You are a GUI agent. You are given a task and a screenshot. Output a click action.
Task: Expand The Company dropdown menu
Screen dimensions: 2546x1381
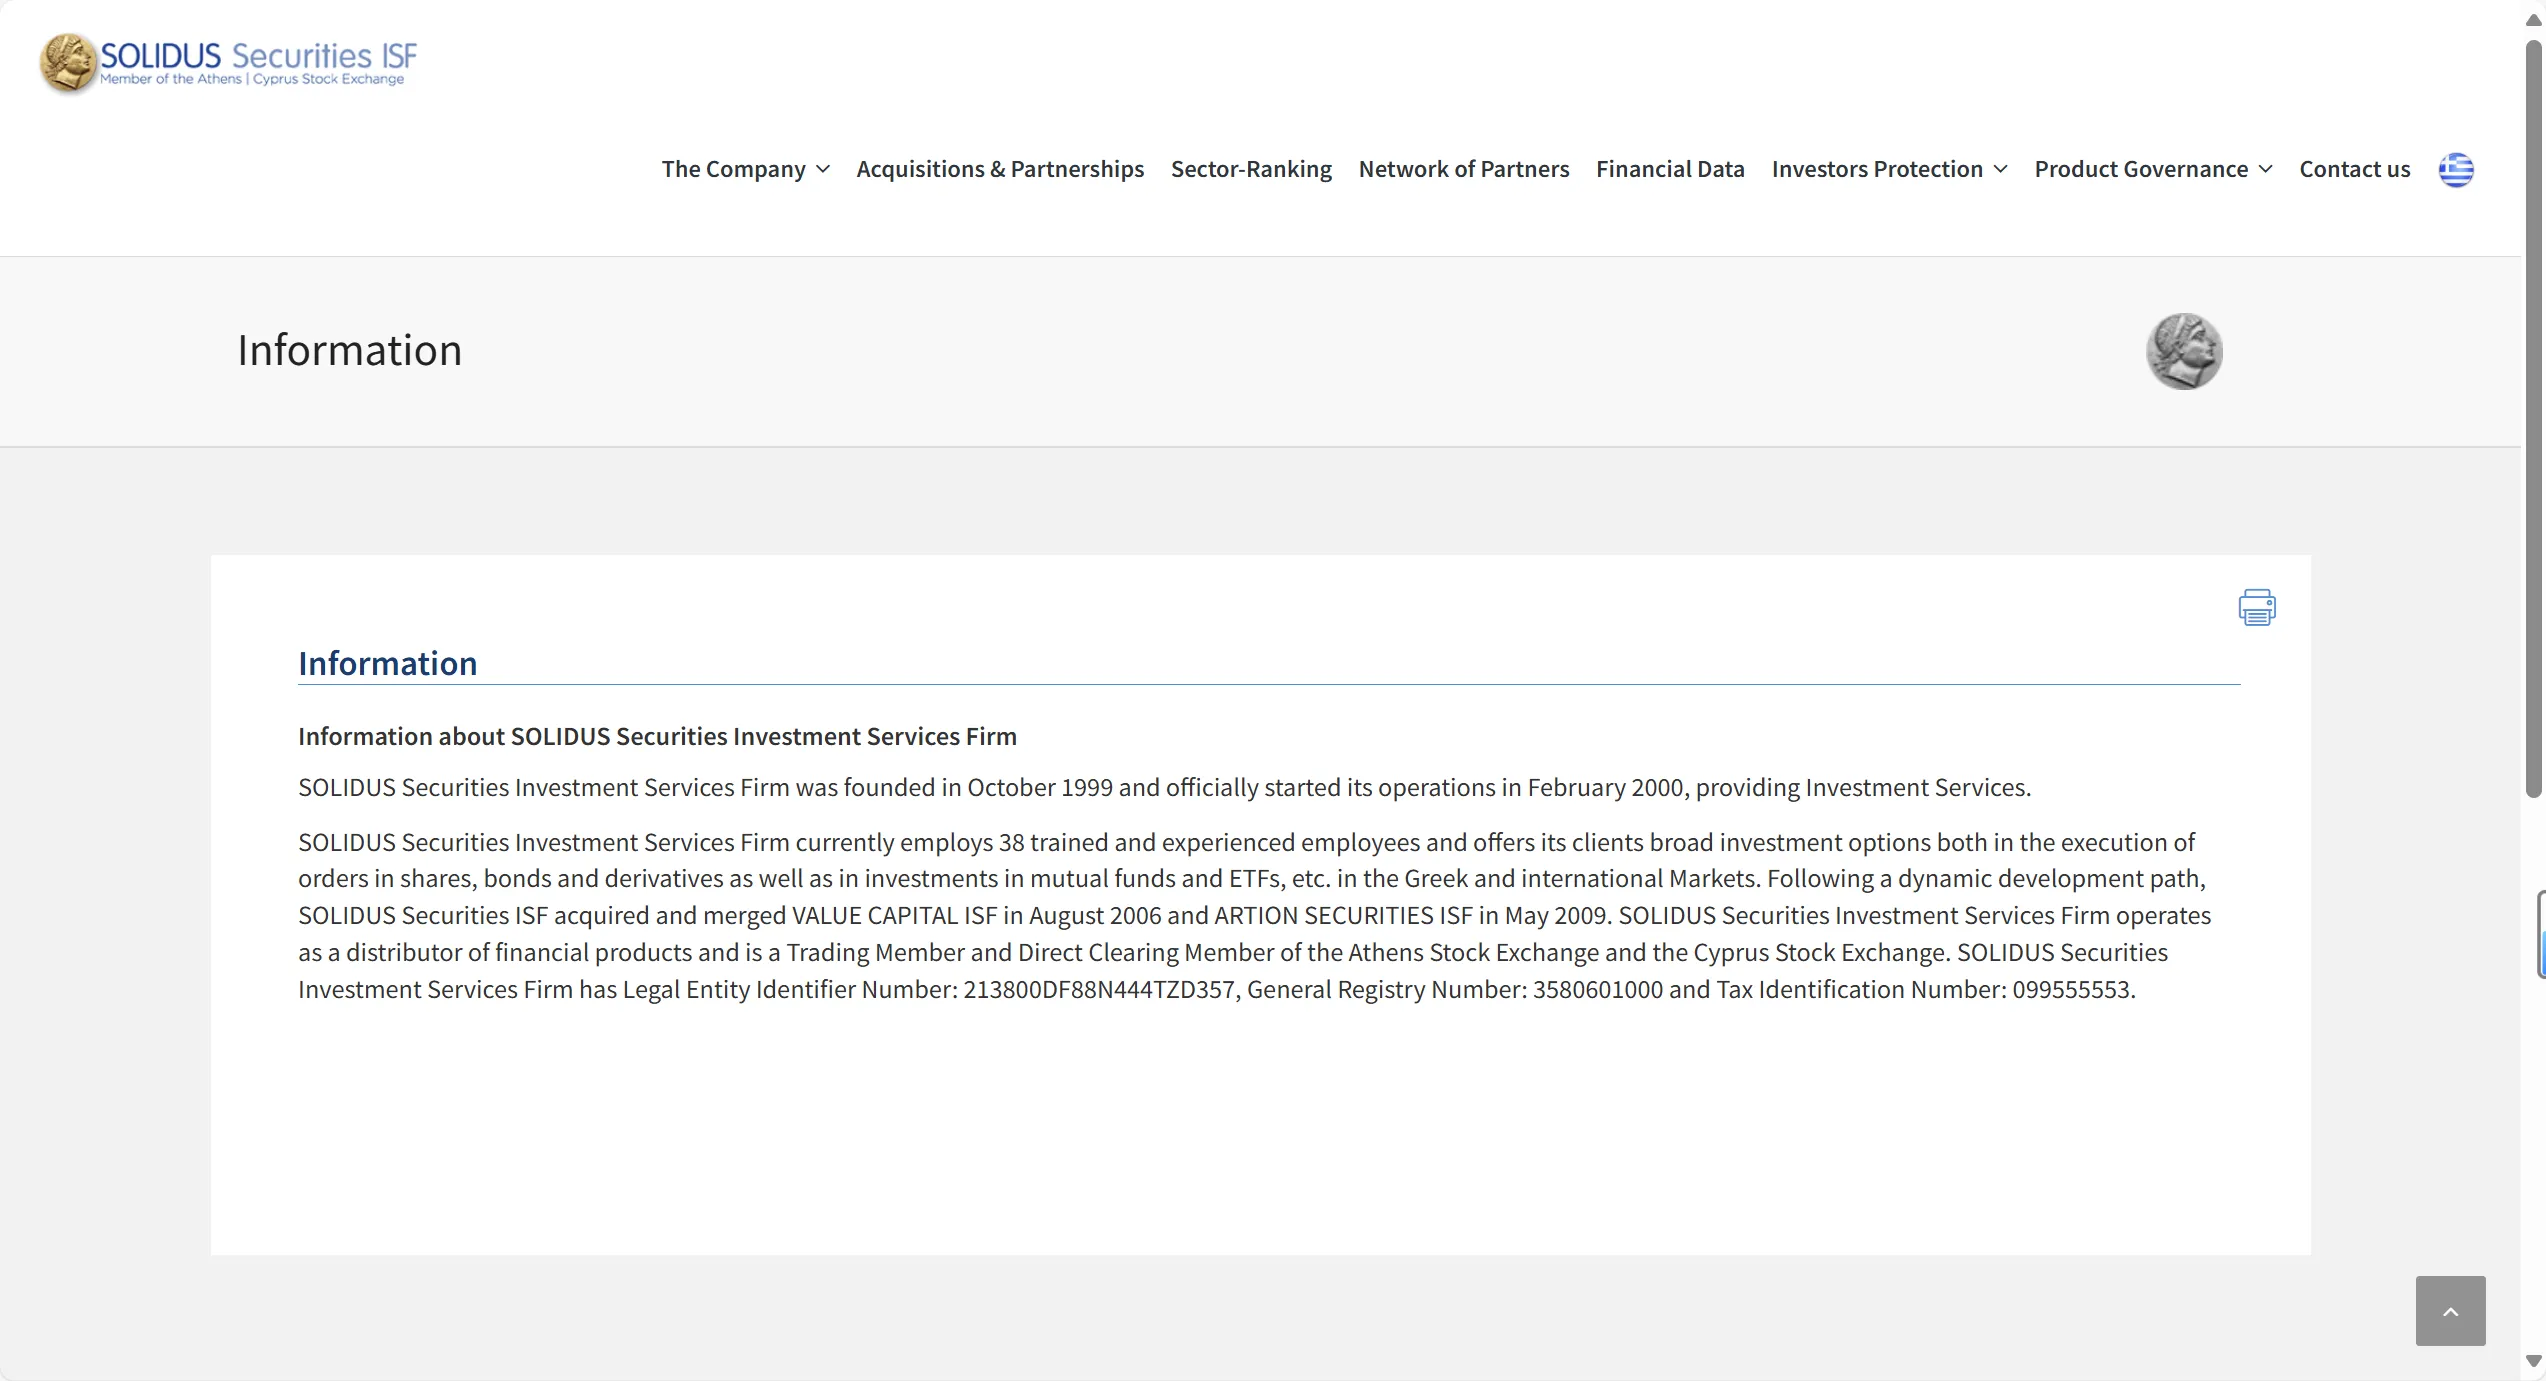point(745,169)
